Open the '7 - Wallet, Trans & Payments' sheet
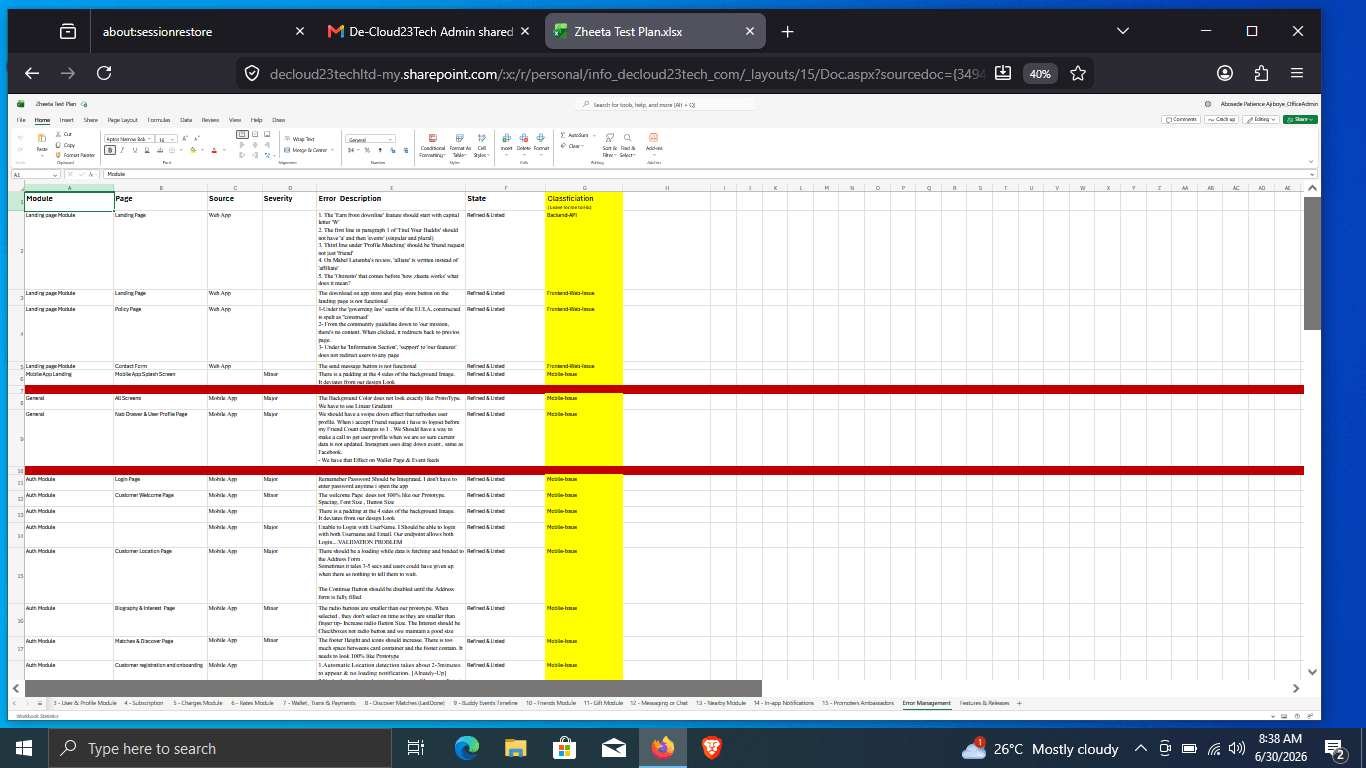This screenshot has width=1366, height=768. coord(318,703)
